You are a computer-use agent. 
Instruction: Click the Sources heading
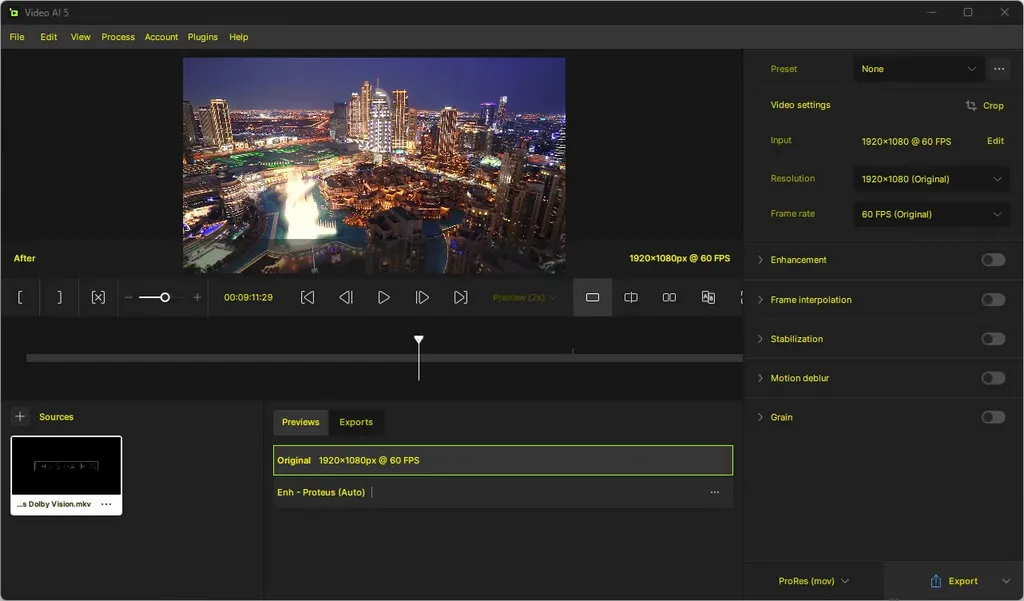56,417
